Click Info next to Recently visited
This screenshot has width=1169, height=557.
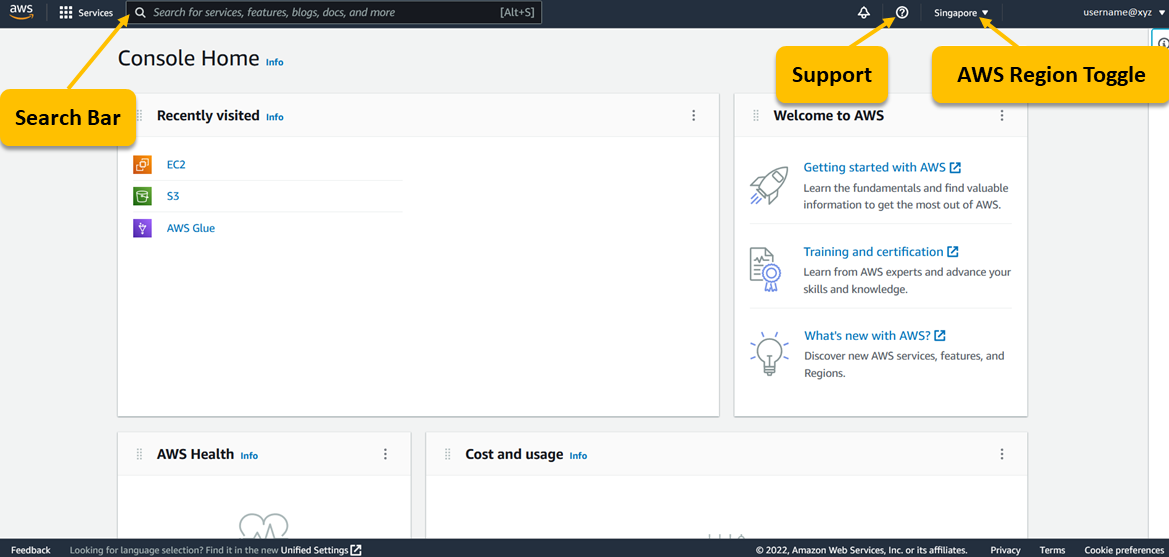[x=275, y=117]
